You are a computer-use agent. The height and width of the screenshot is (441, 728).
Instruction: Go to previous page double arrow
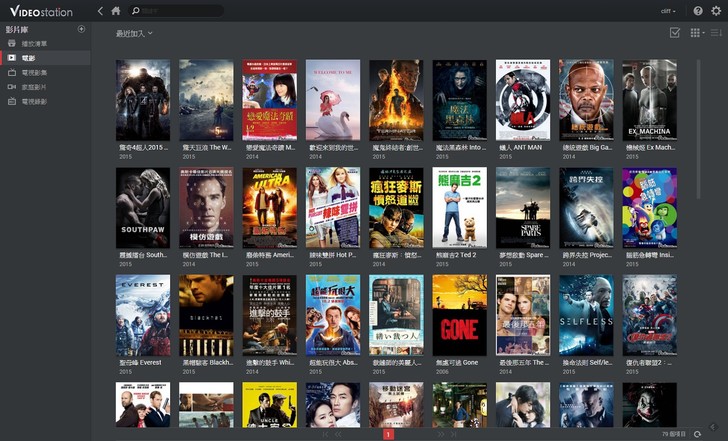click(338, 435)
